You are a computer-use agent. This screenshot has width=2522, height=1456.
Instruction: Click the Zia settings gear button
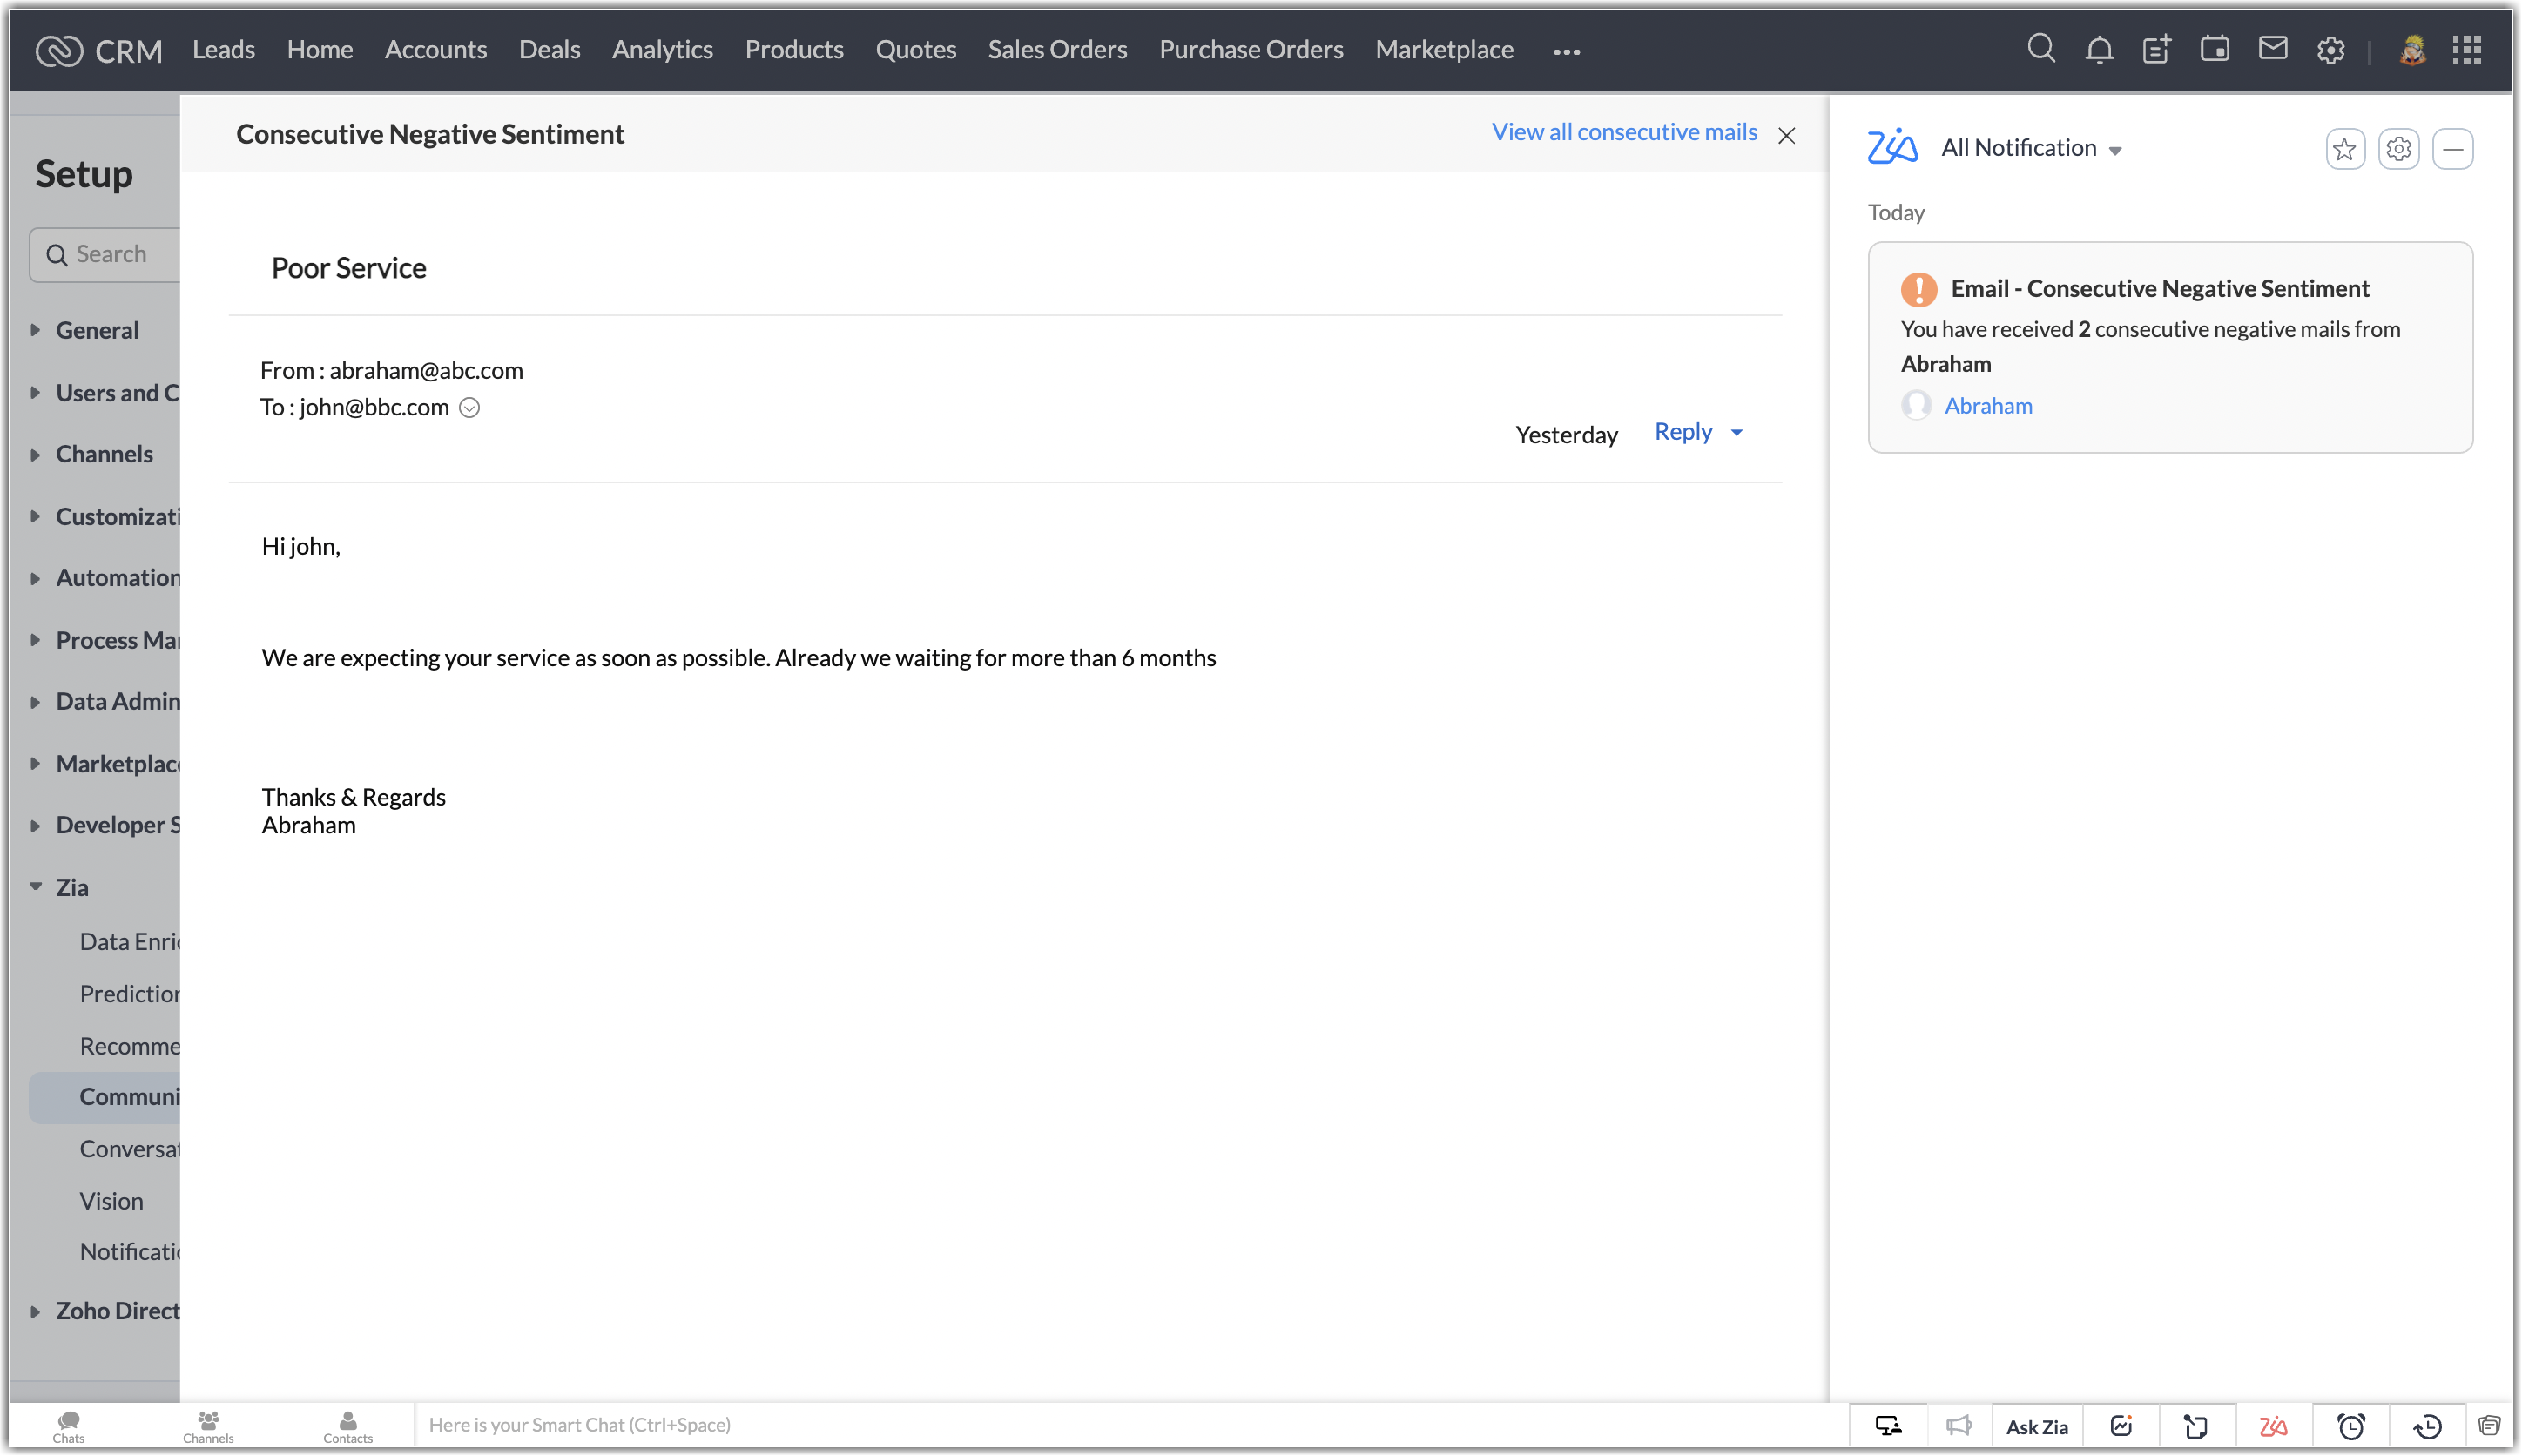[x=2398, y=149]
